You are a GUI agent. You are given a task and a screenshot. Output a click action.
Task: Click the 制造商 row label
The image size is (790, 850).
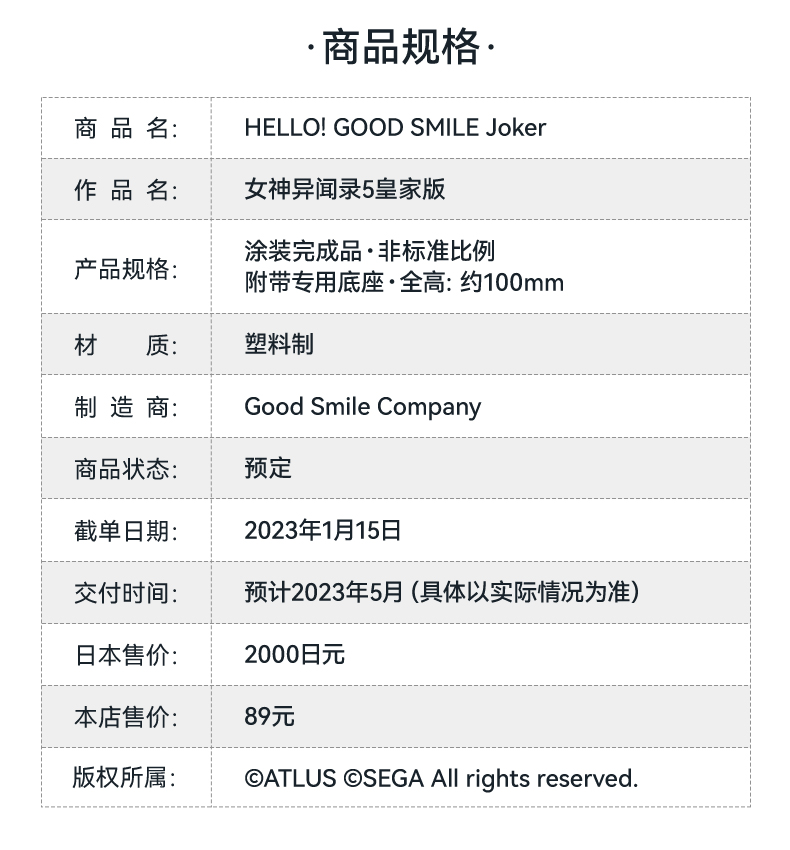point(125,408)
